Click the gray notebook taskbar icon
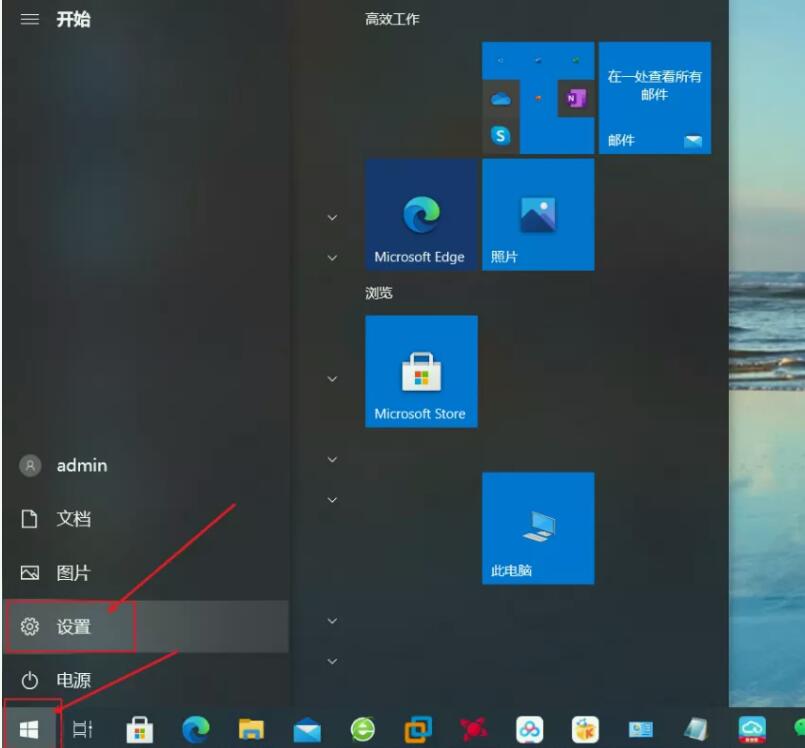This screenshot has height=748, width=805. click(696, 730)
